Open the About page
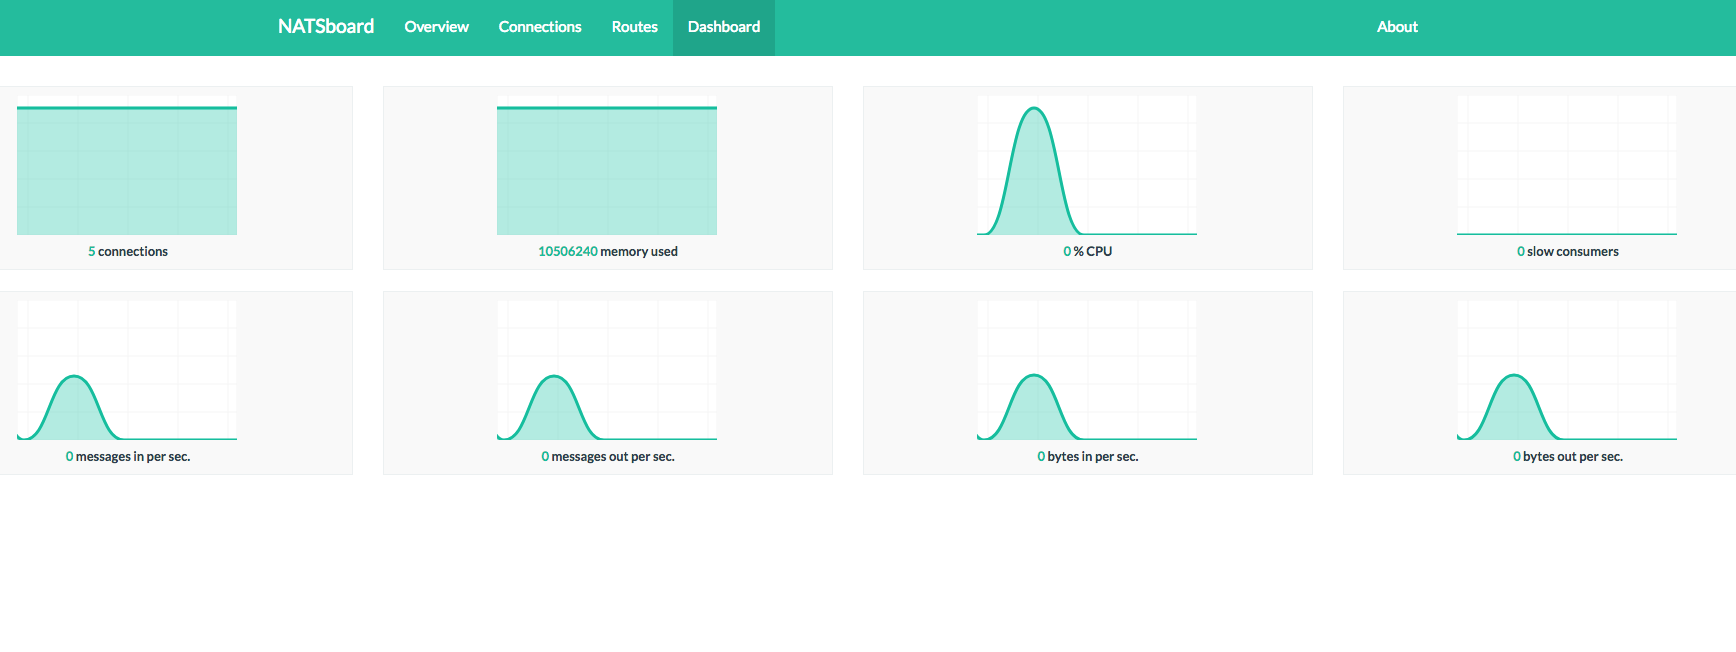 (1397, 27)
